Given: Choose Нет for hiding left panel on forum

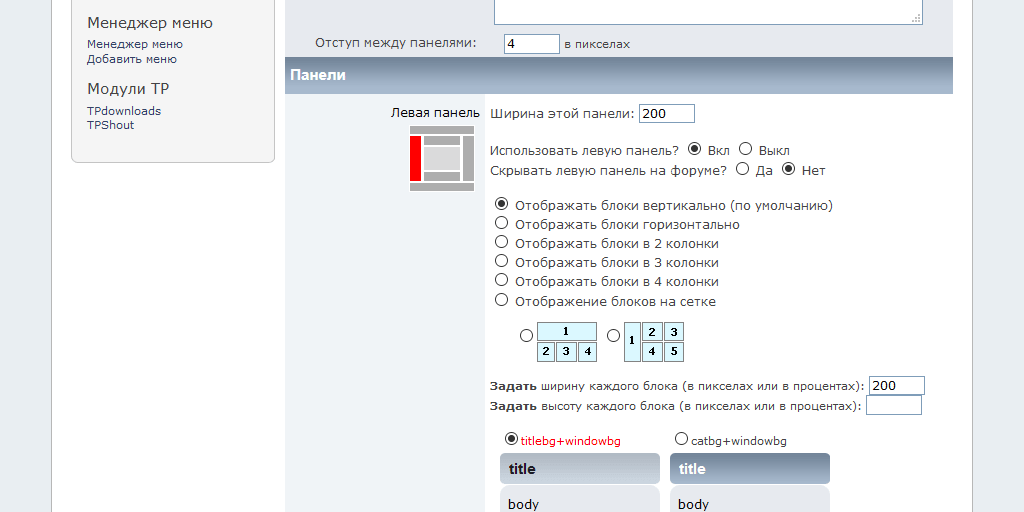Looking at the screenshot, I should 788,169.
